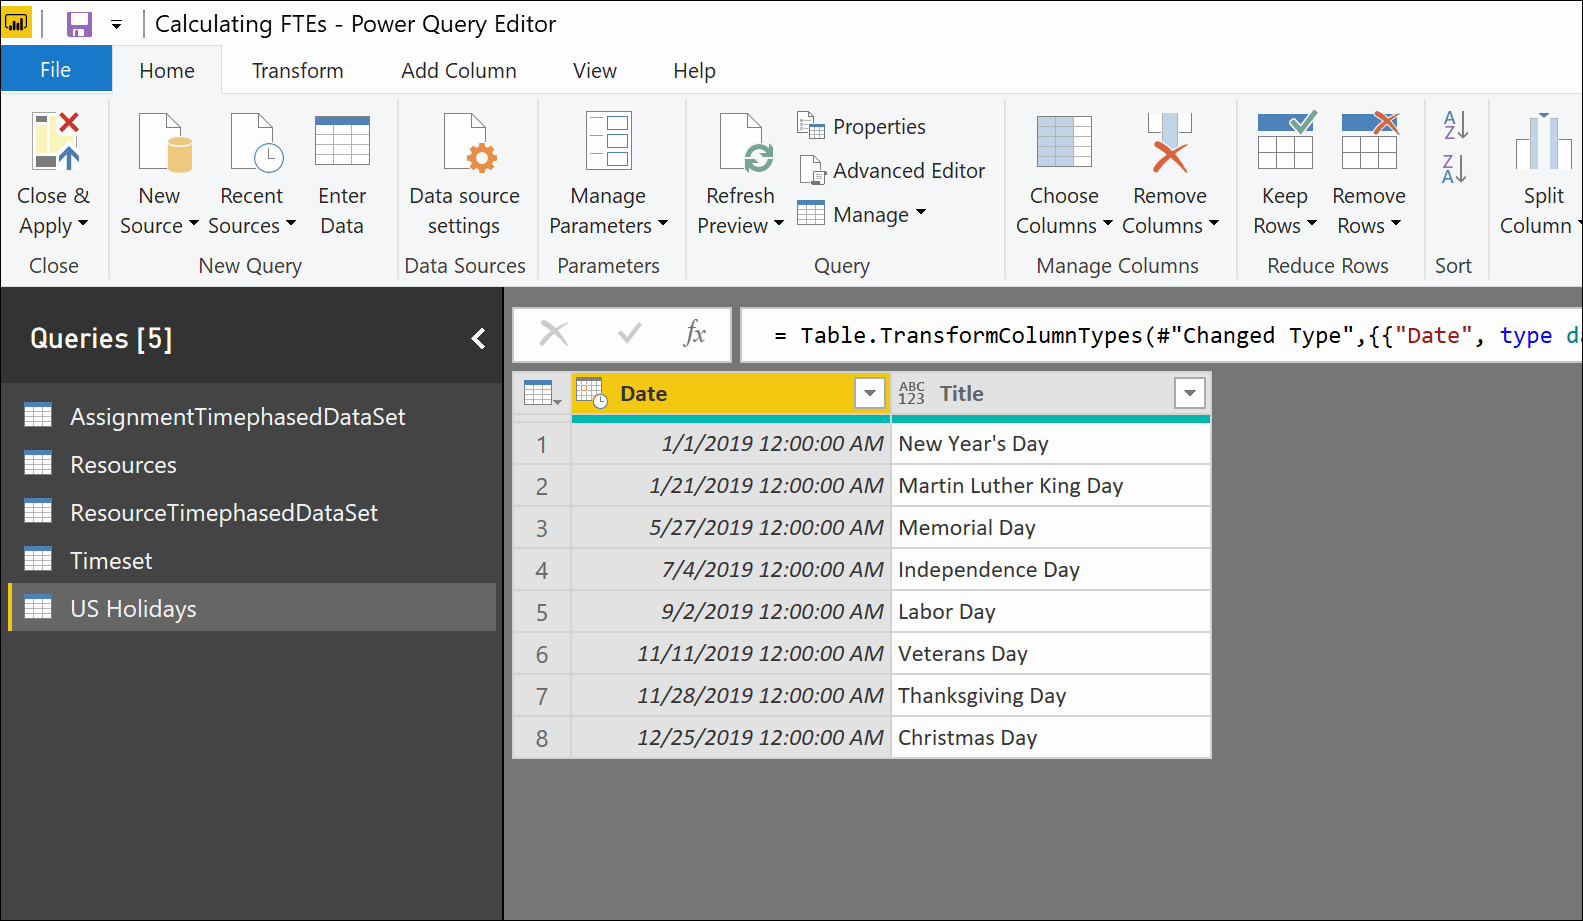The width and height of the screenshot is (1583, 921).
Task: Switch to the View tab
Action: point(595,71)
